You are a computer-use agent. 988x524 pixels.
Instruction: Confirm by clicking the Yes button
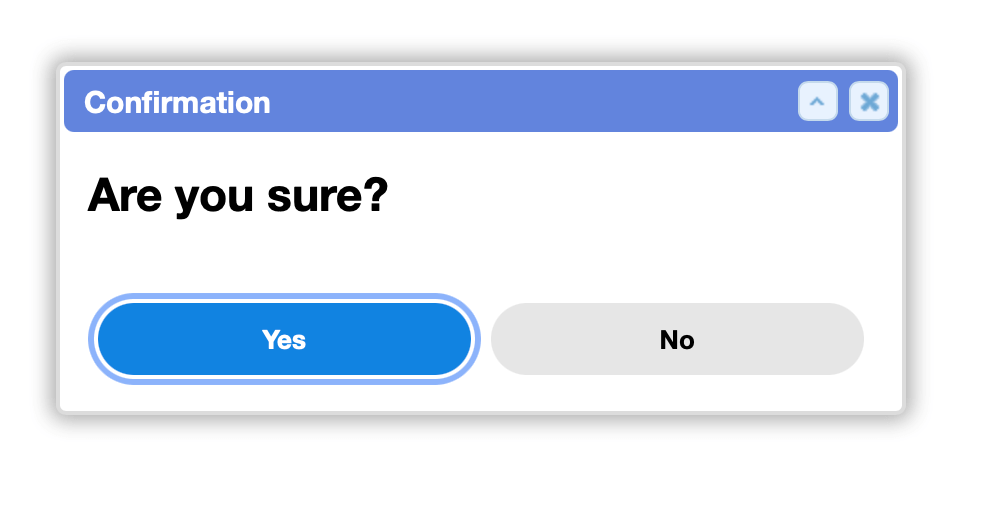click(x=284, y=339)
